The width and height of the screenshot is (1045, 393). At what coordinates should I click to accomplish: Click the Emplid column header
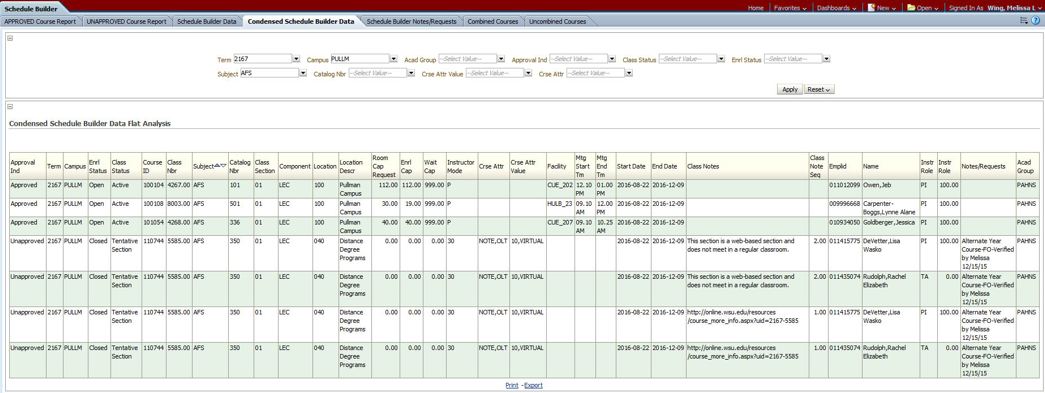pos(844,165)
